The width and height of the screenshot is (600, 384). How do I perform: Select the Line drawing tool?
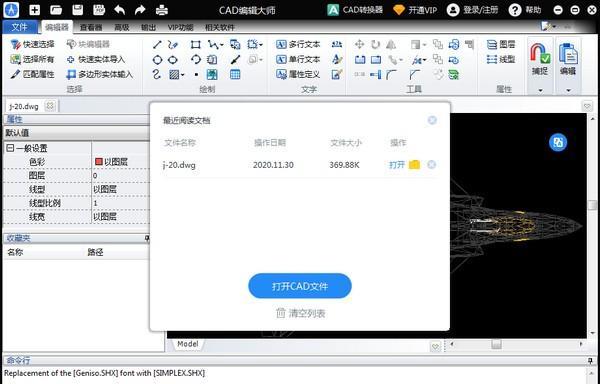pyautogui.click(x=157, y=45)
